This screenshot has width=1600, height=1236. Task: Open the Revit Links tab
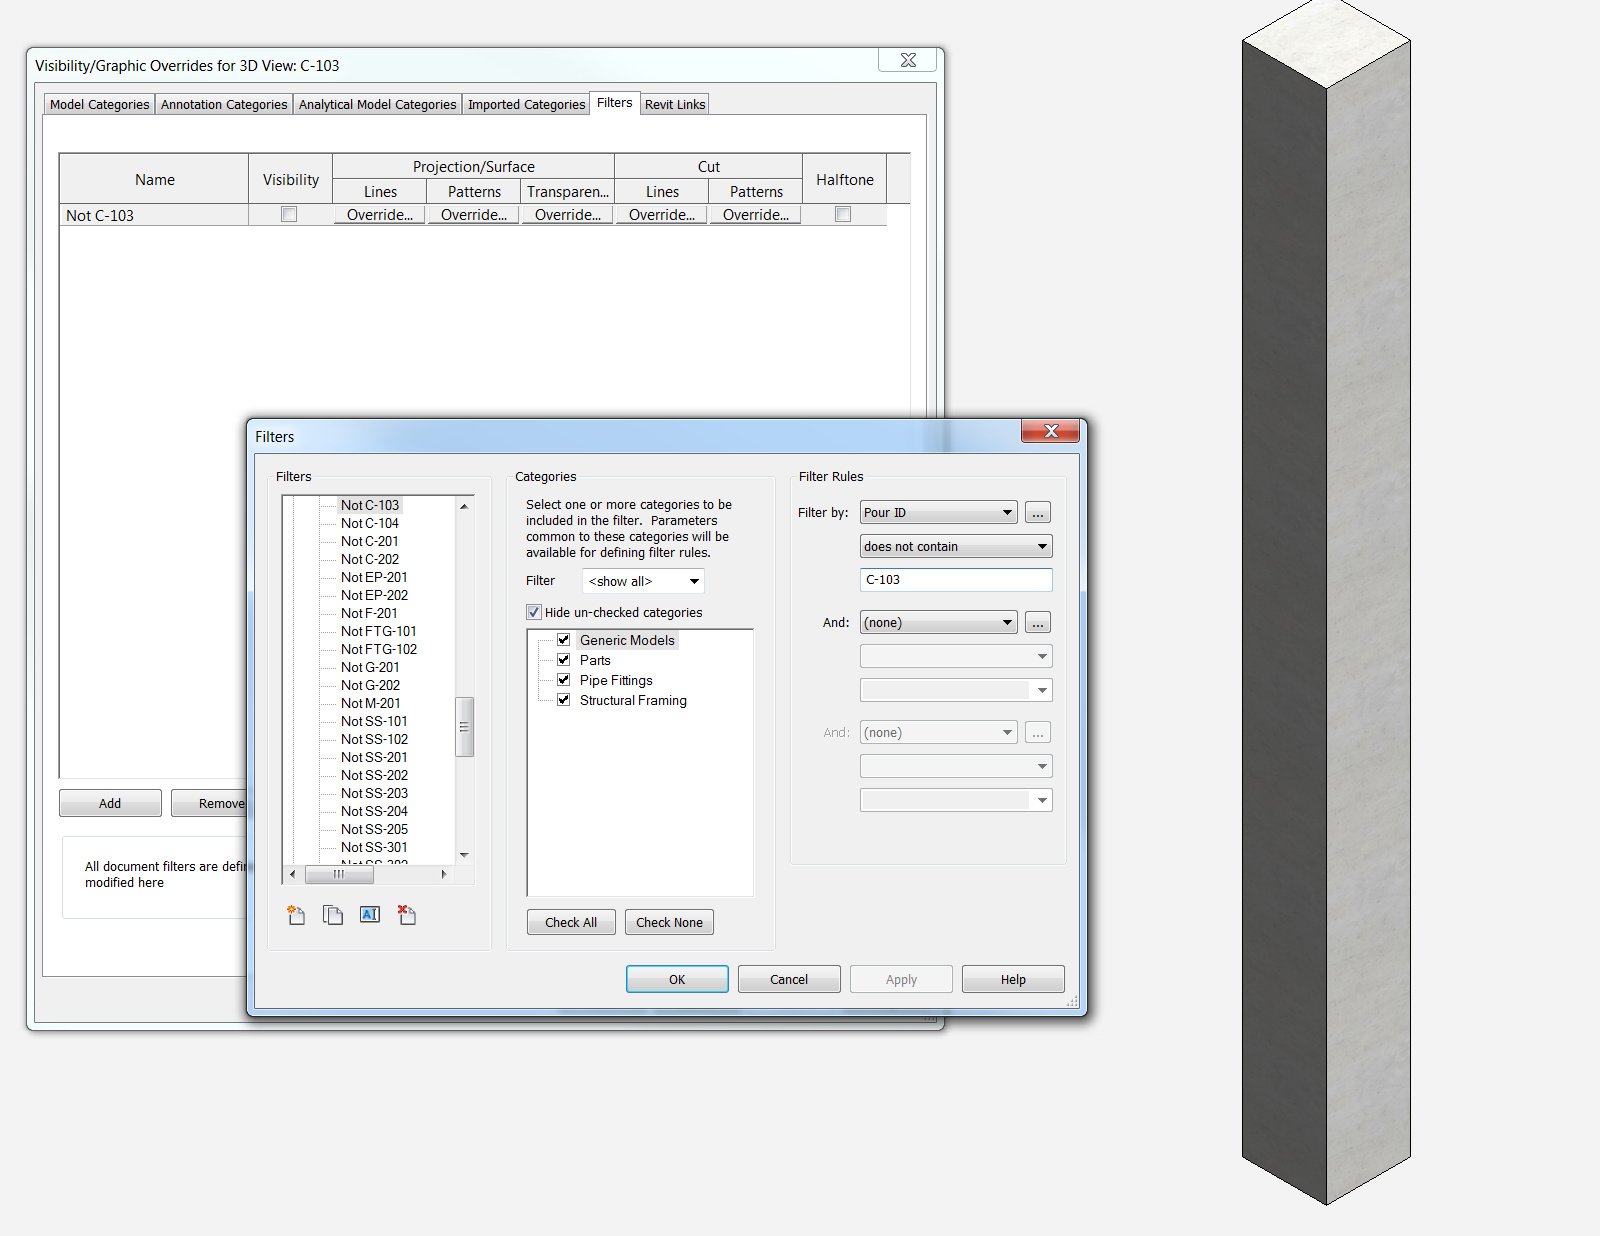point(675,104)
